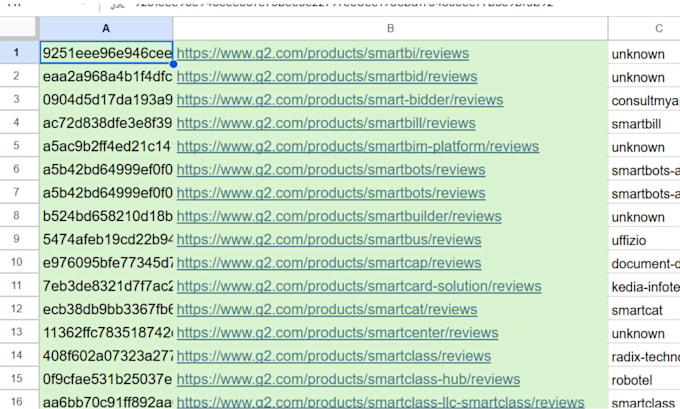Select column C header
680x409 pixels.
tap(644, 29)
